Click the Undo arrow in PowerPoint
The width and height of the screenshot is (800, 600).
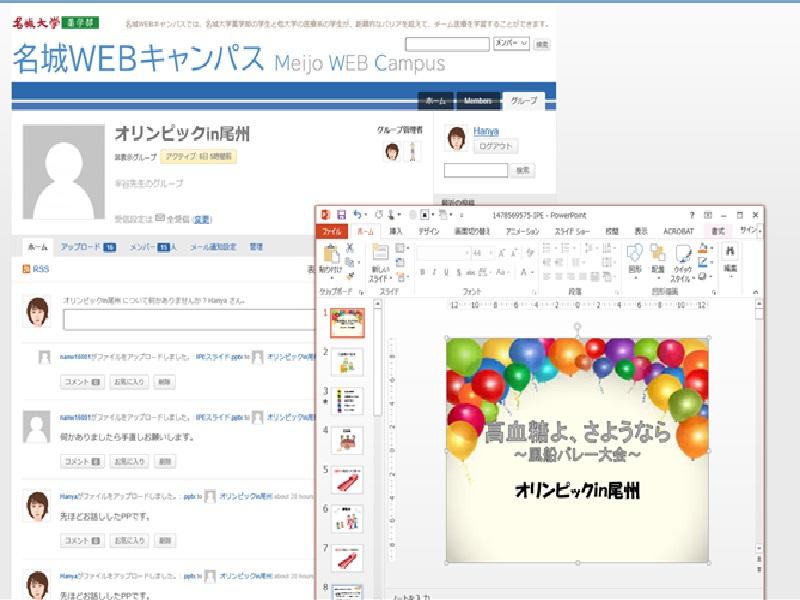point(357,215)
